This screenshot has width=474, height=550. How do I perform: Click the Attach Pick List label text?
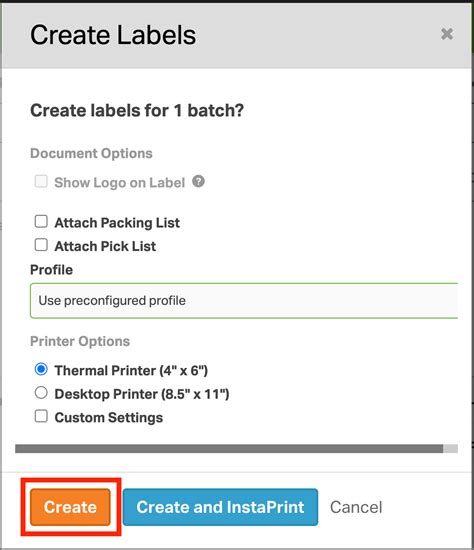[105, 246]
